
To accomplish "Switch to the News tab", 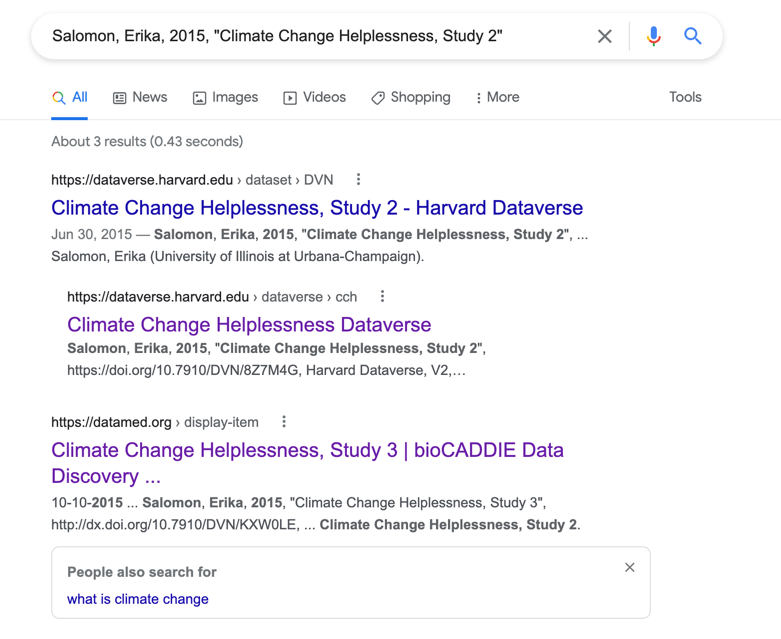I will [x=140, y=98].
